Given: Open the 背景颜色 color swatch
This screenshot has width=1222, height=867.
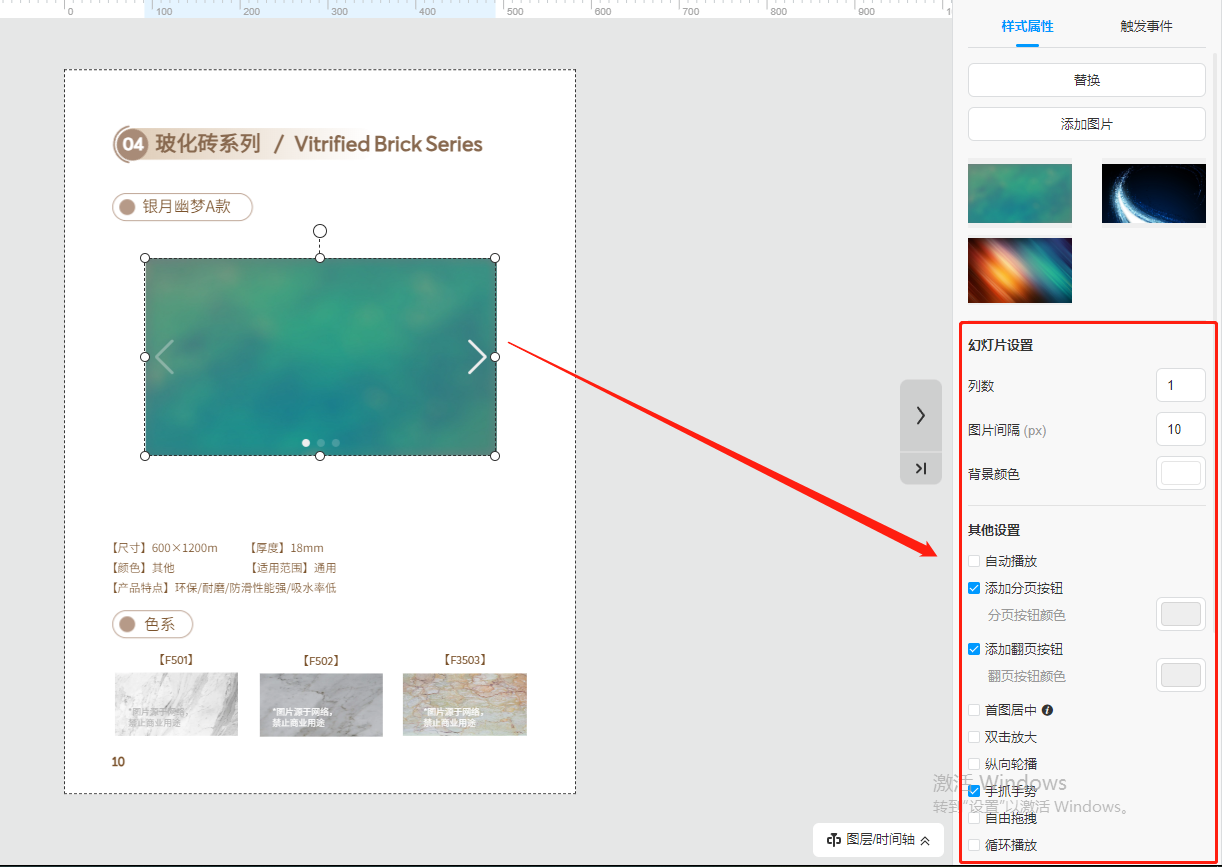Looking at the screenshot, I should (1180, 473).
